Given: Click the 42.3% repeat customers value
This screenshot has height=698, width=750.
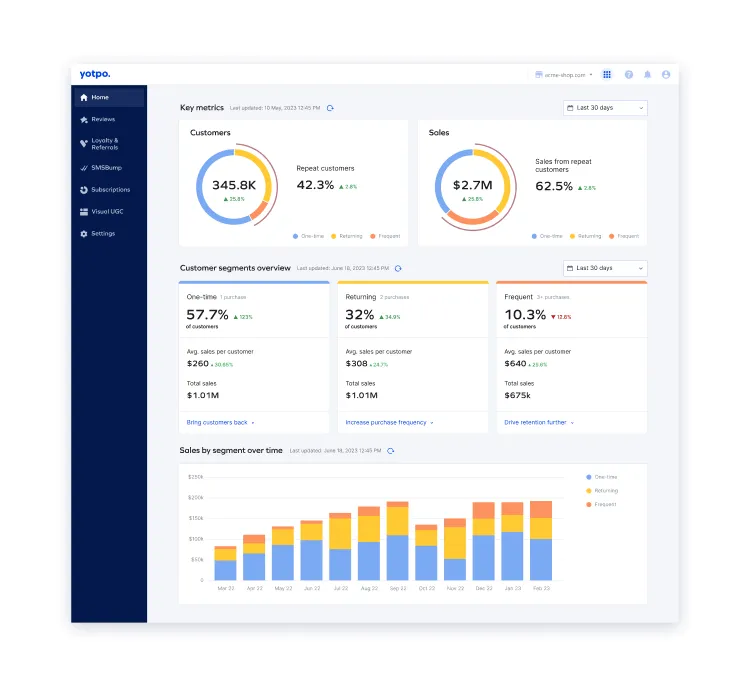Looking at the screenshot, I should pos(315,185).
